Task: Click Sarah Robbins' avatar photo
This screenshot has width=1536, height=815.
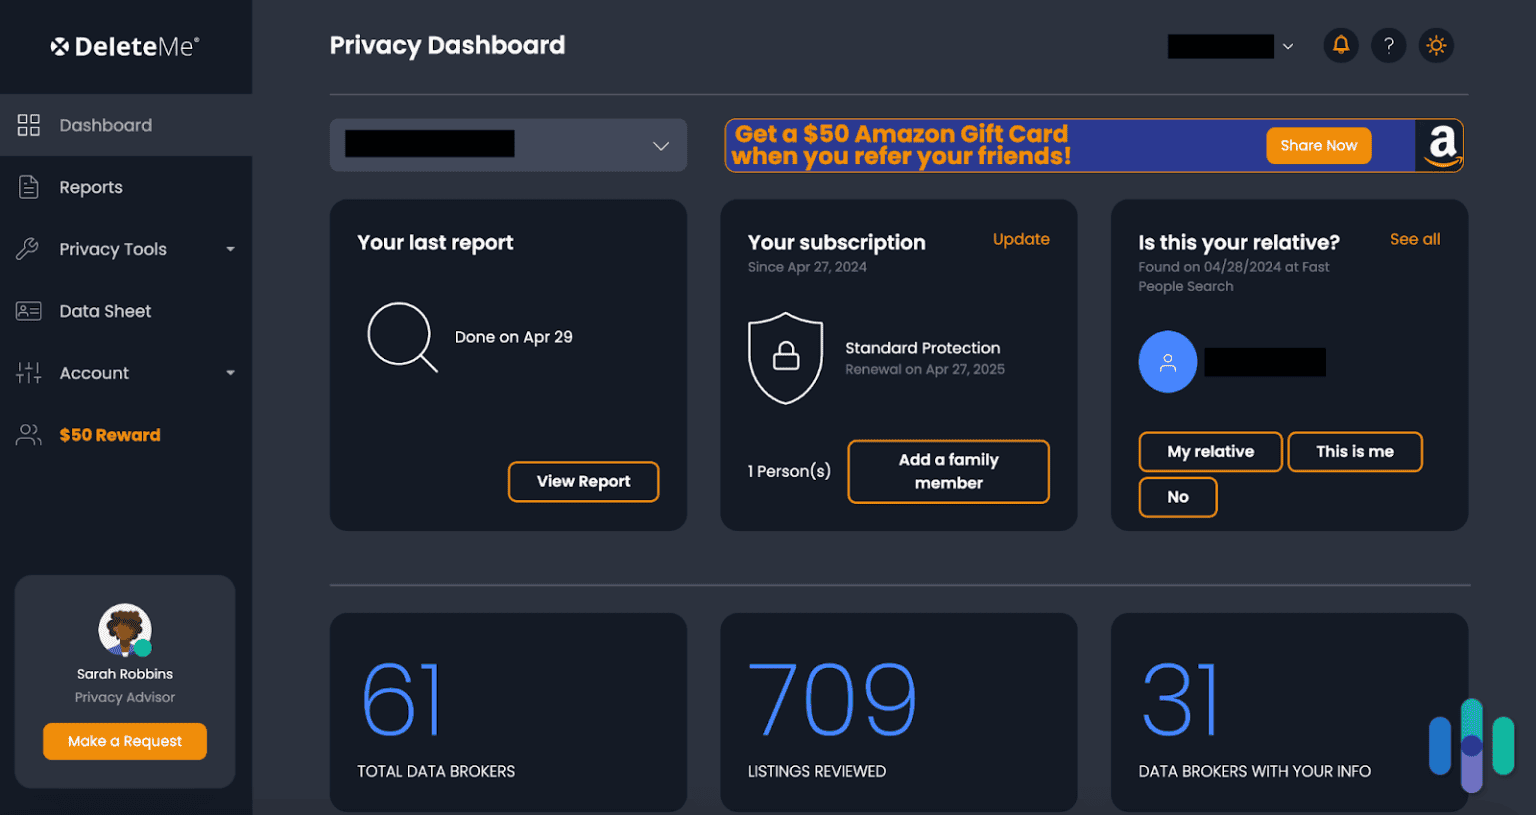Action: tap(124, 632)
